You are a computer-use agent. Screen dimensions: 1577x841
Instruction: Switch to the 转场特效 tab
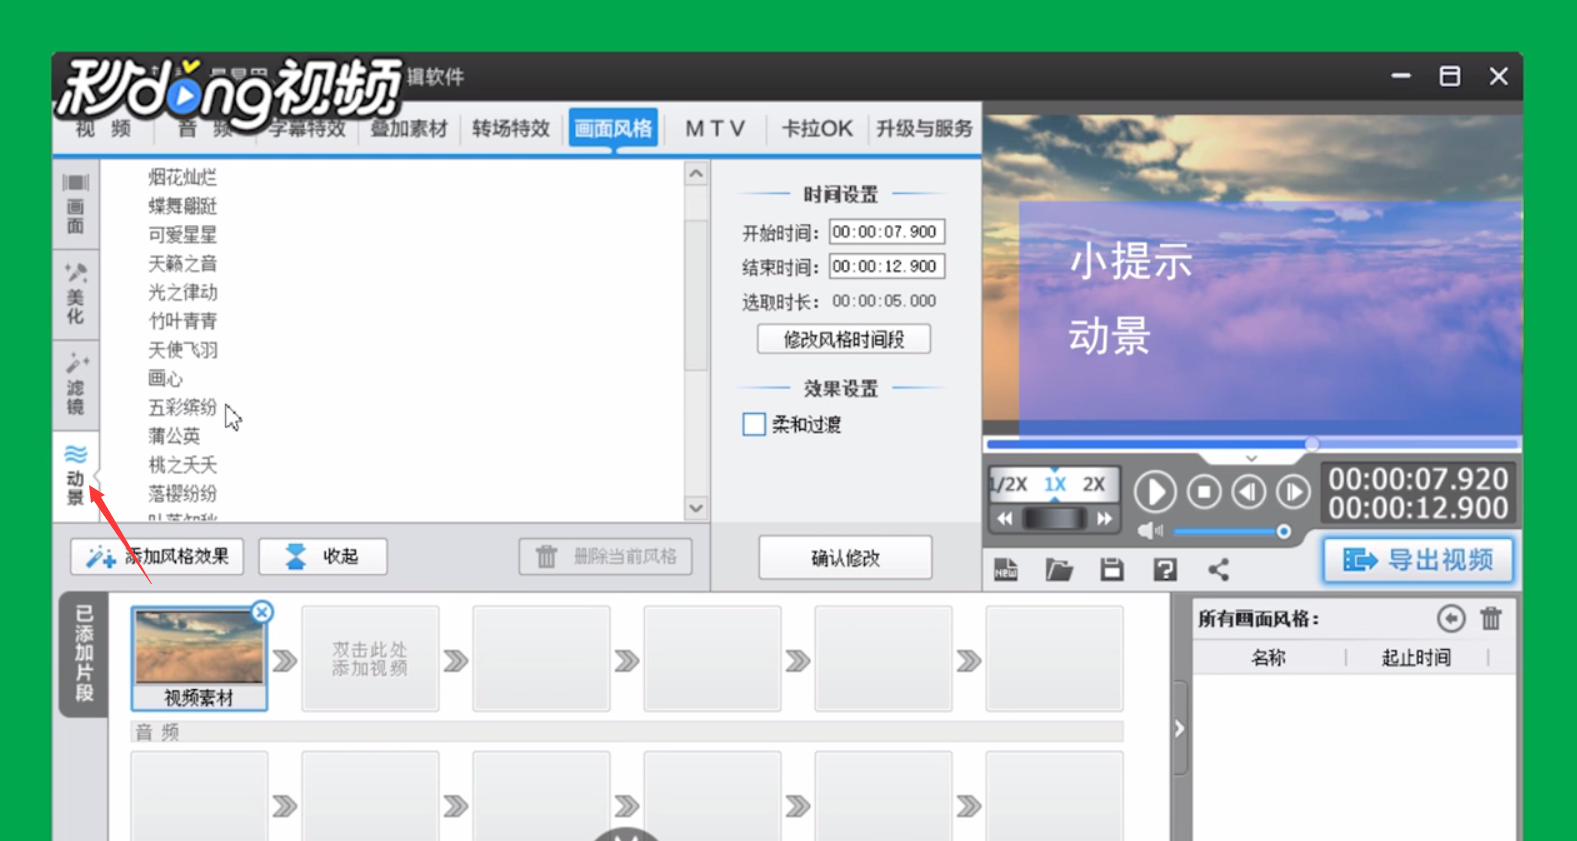(511, 128)
